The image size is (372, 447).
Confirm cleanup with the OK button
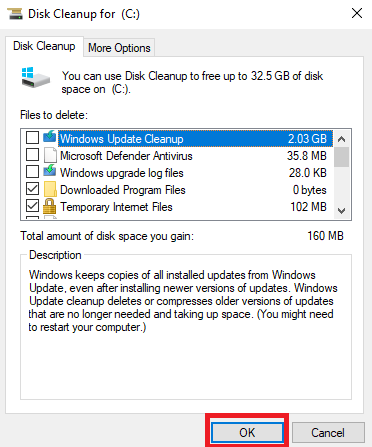coord(247,432)
